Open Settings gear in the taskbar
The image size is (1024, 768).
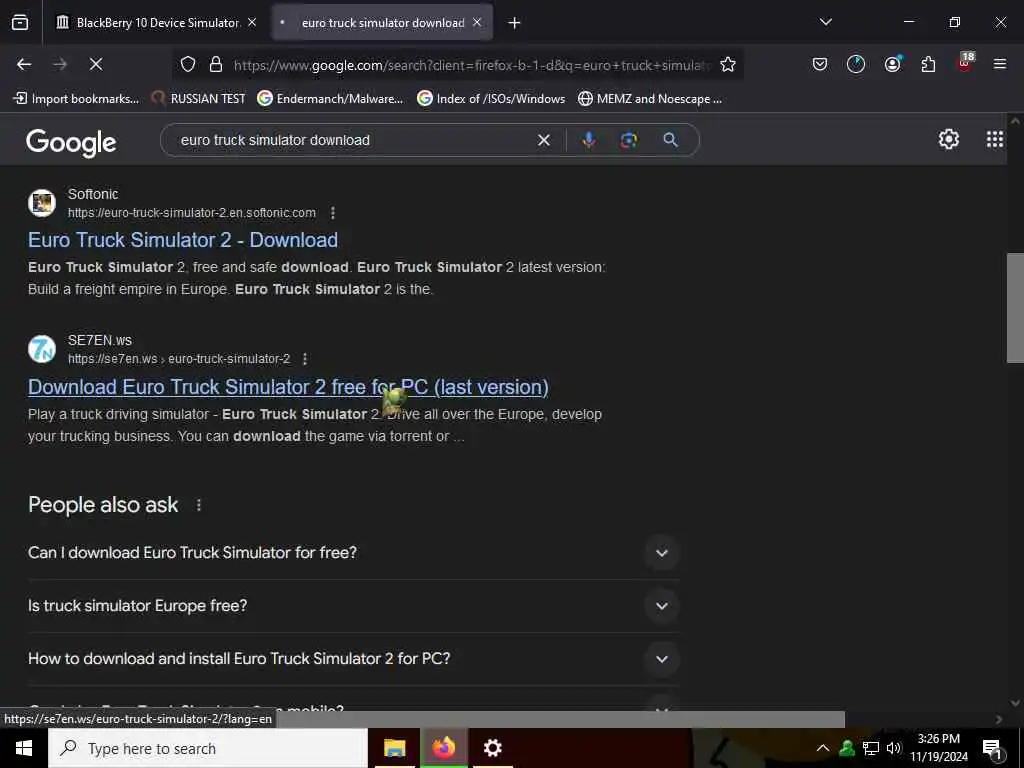tap(492, 748)
